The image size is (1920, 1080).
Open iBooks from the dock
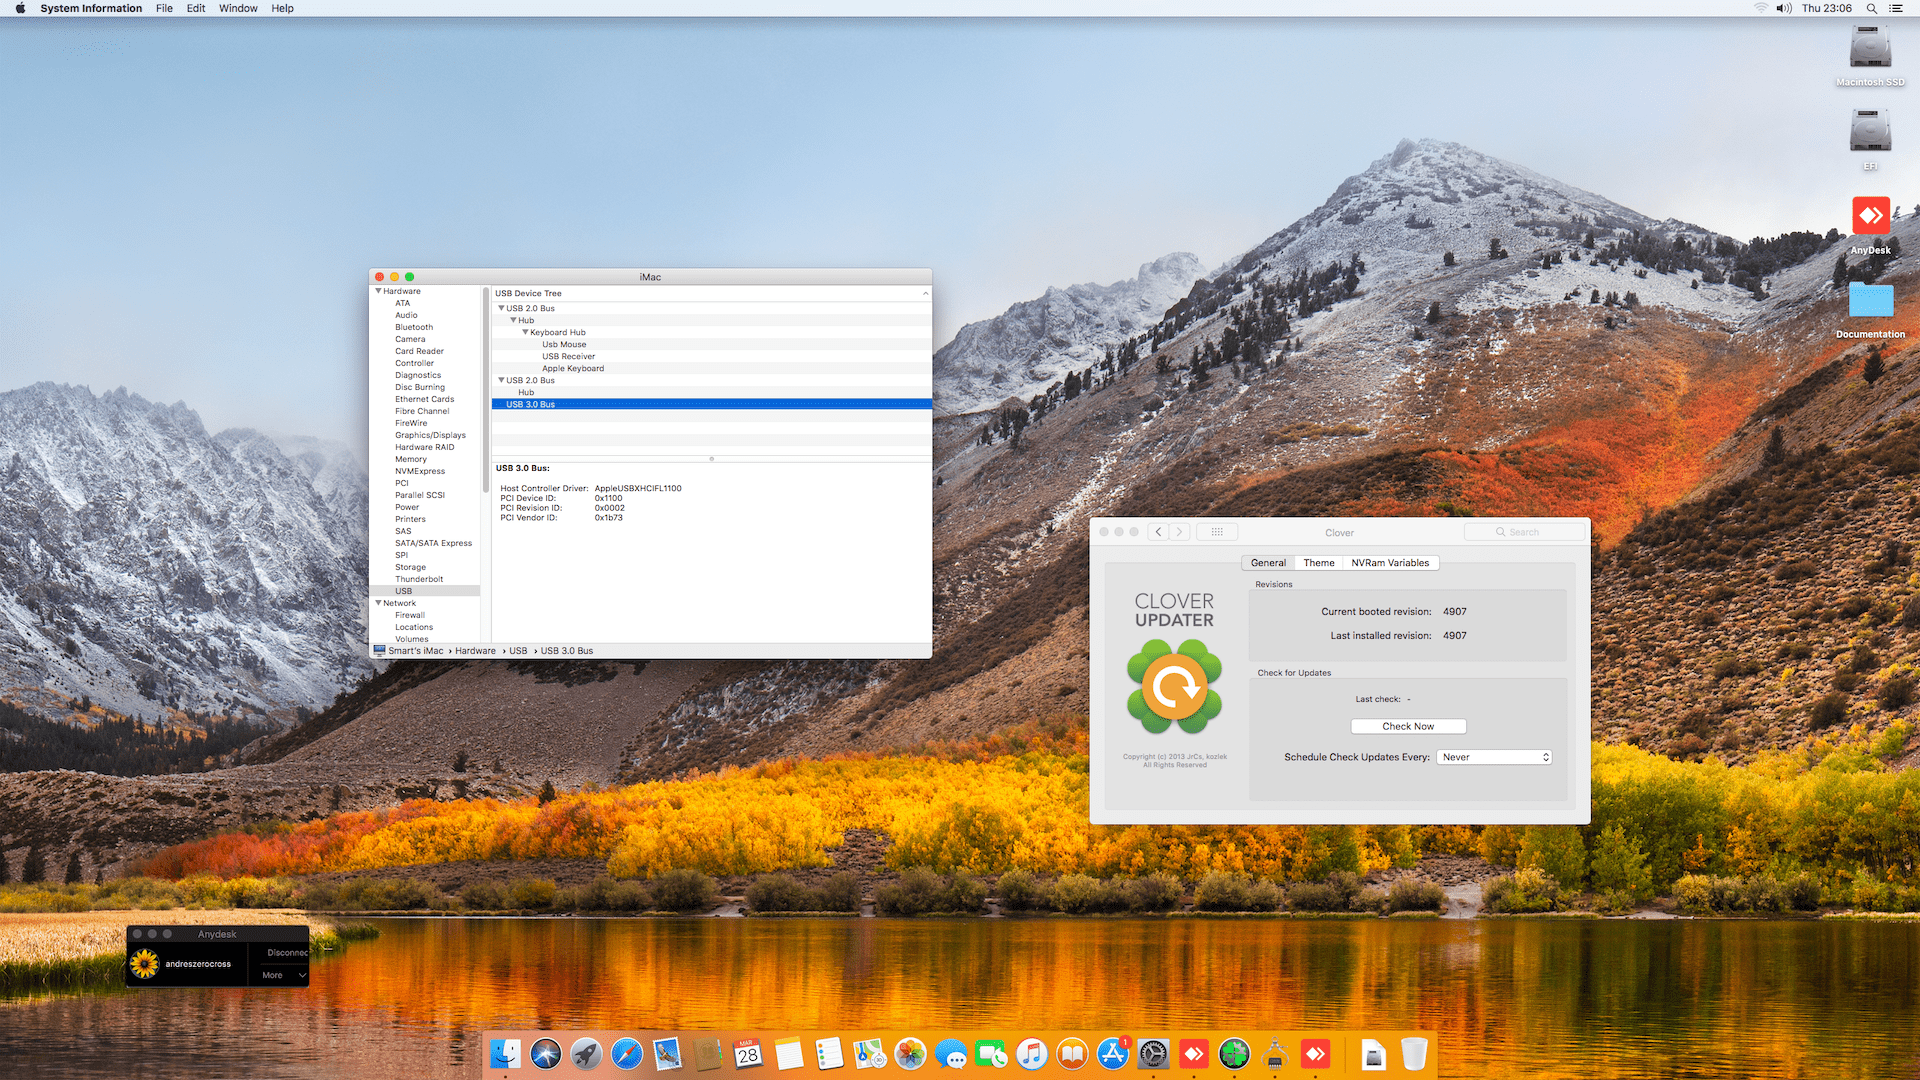click(1072, 1053)
